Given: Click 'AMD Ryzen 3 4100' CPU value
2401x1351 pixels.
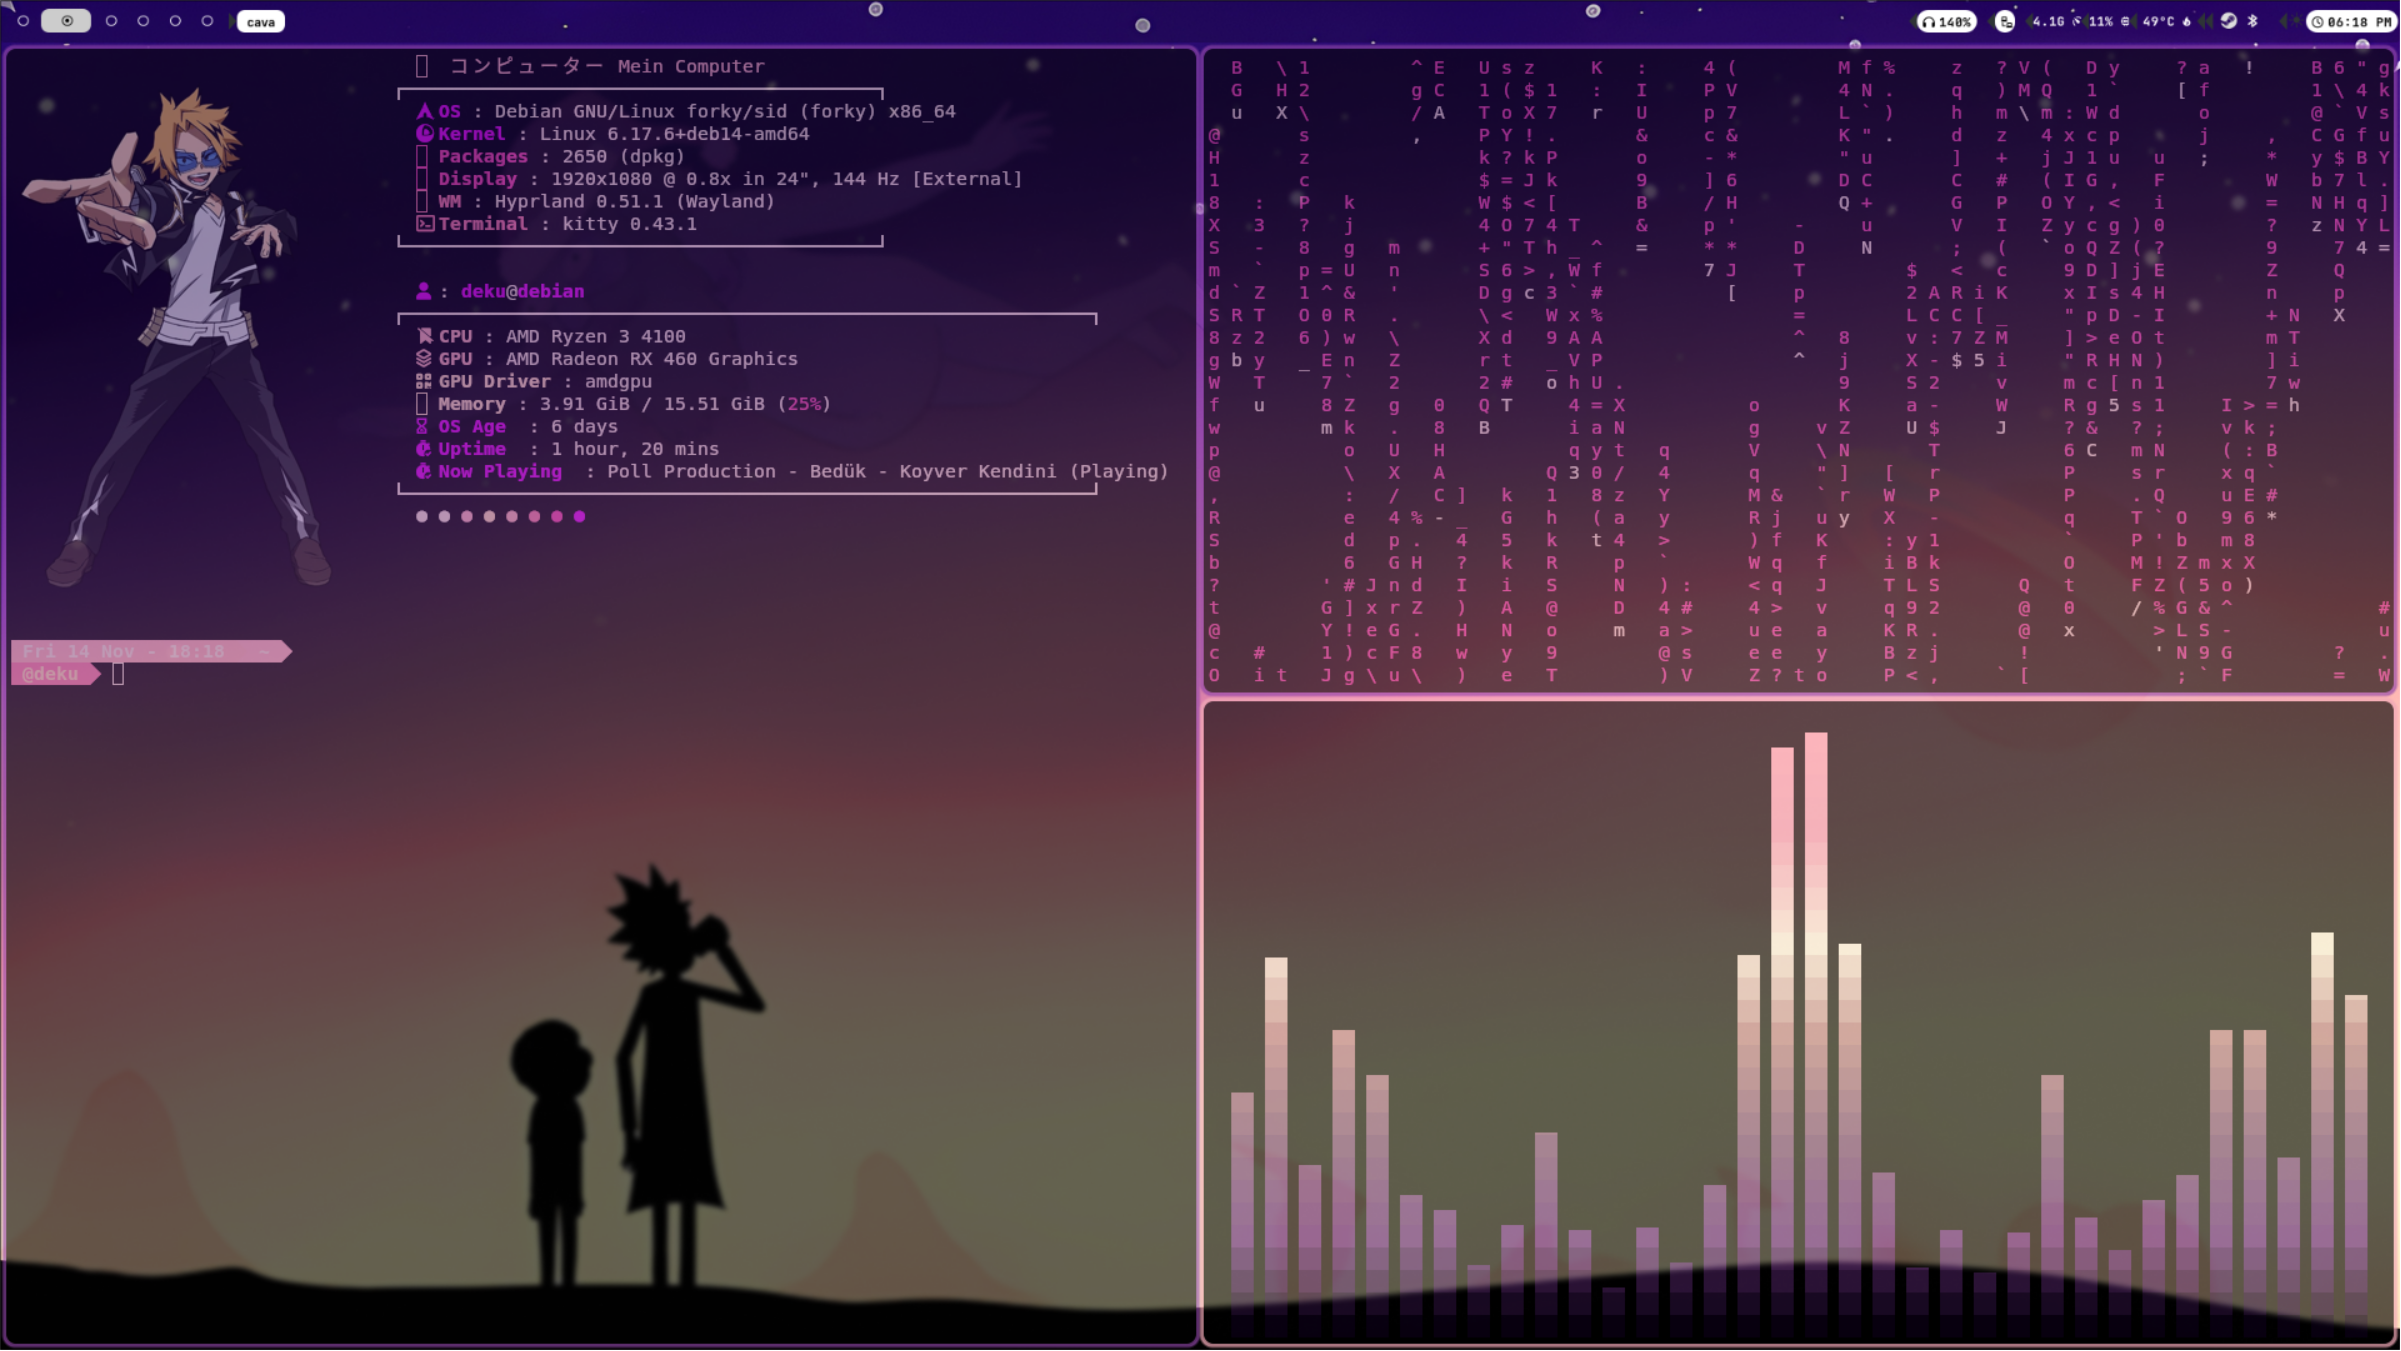Looking at the screenshot, I should 596,336.
